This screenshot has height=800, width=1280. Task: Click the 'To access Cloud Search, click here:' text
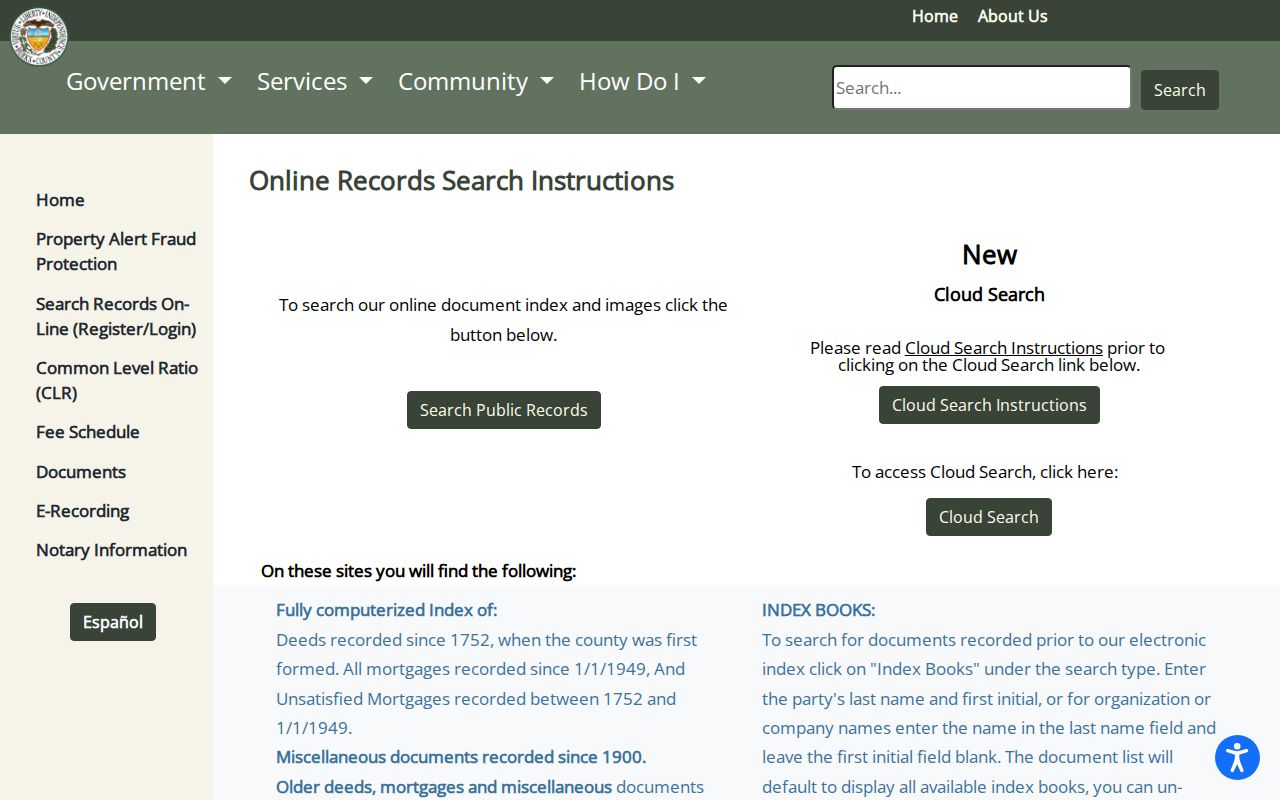click(x=985, y=472)
